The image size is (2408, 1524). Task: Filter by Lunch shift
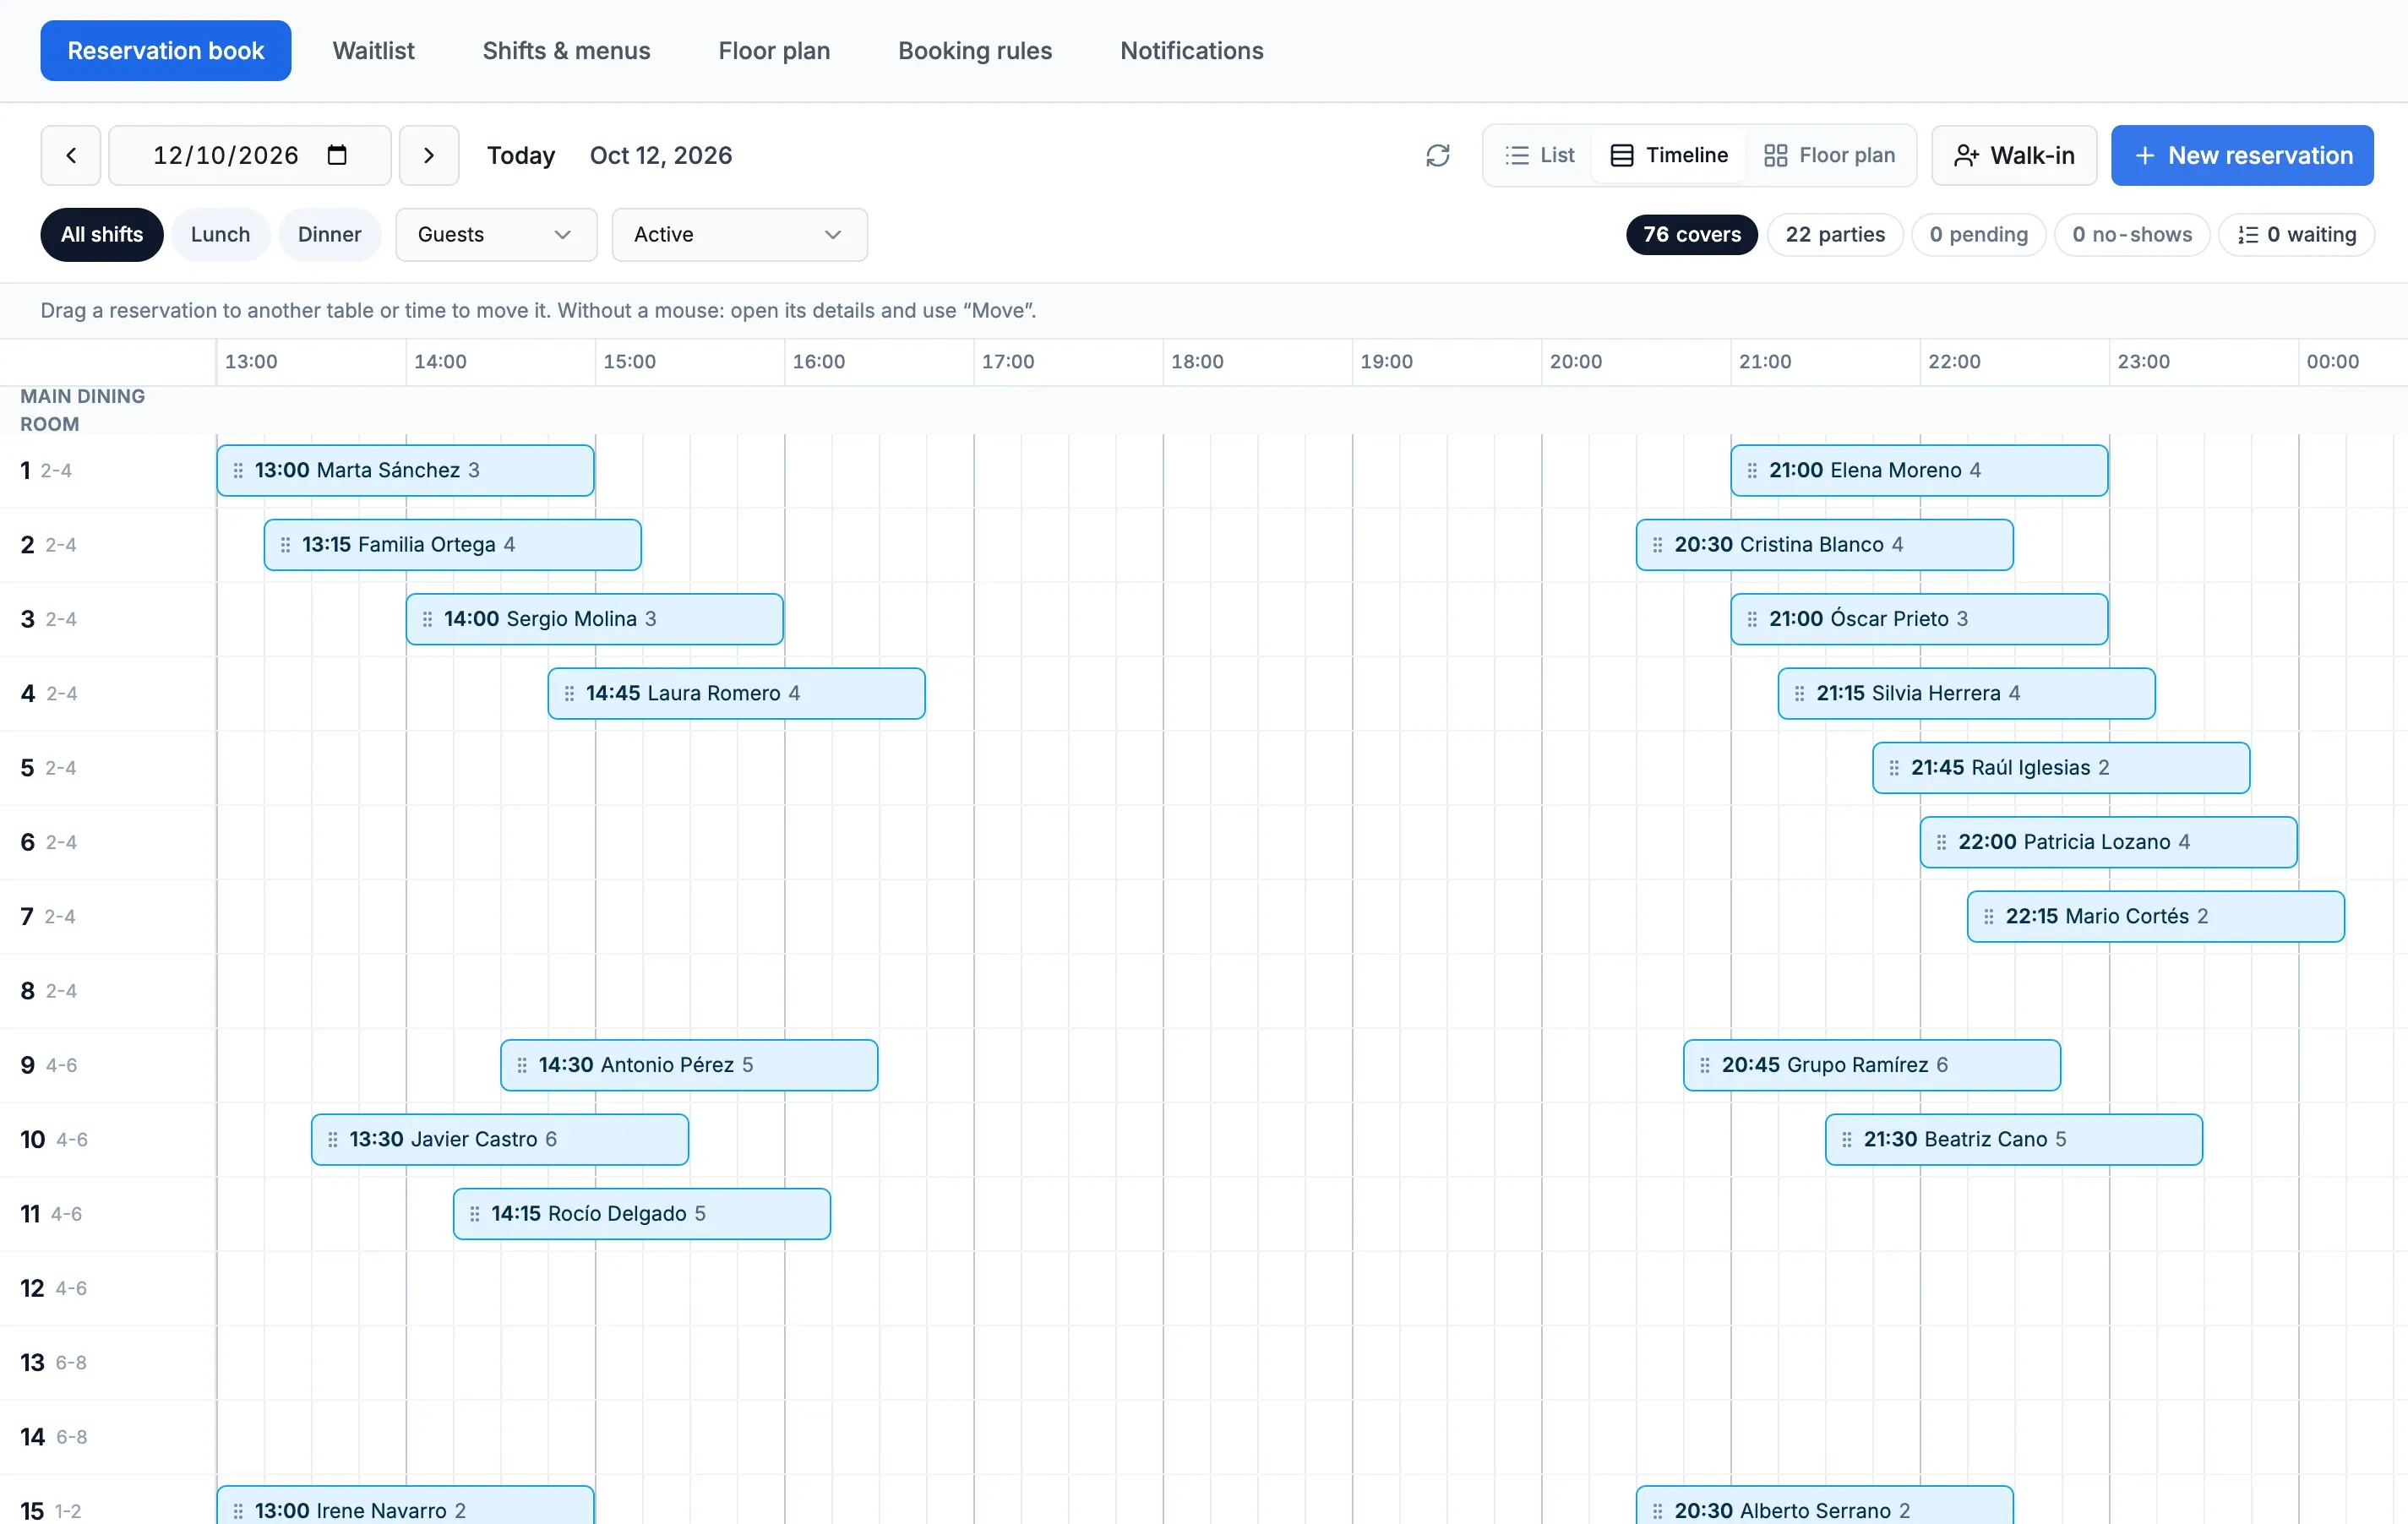(x=220, y=234)
